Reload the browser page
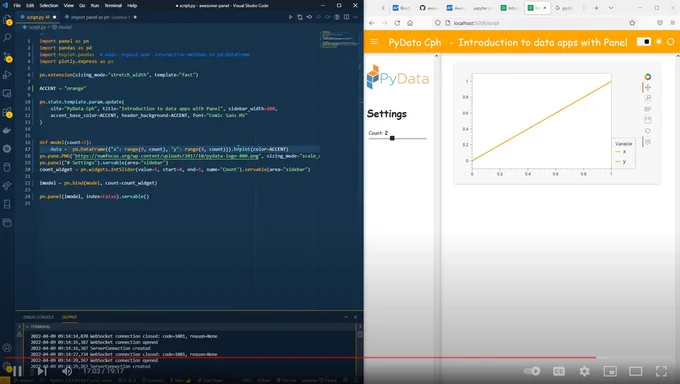The height and width of the screenshot is (384, 680). 397,23
